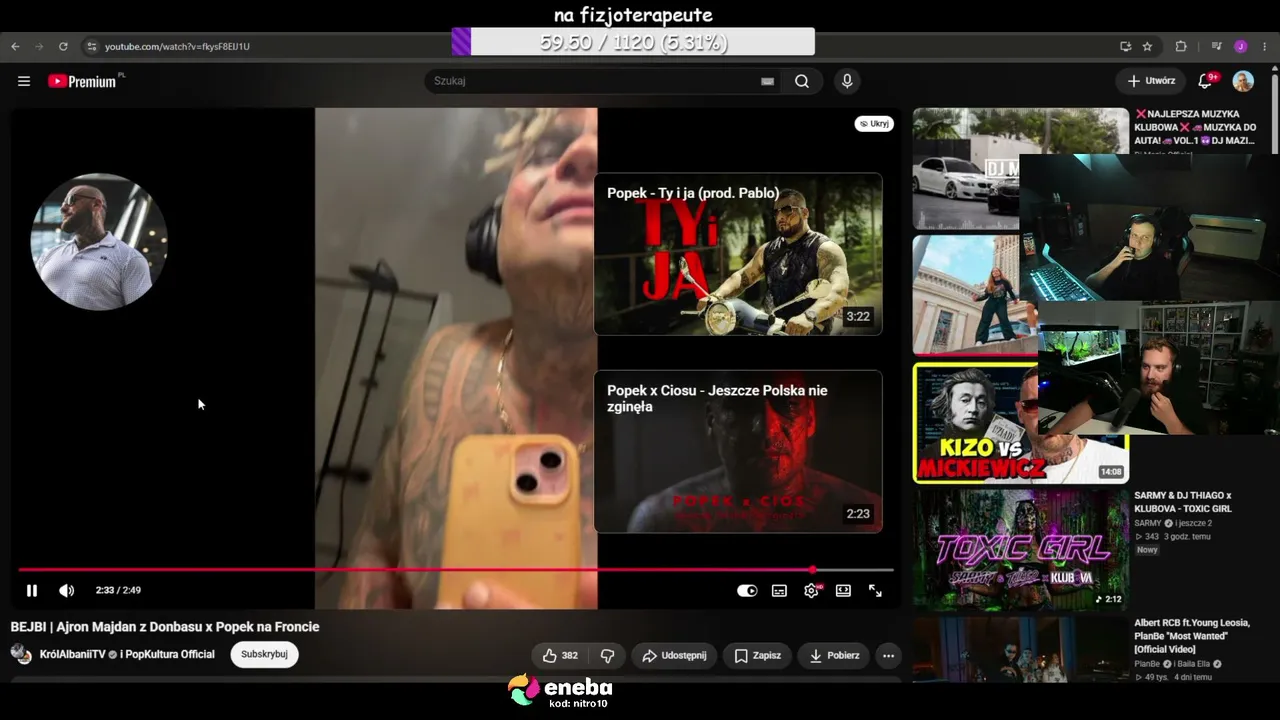
Task: Dislike the video
Action: [x=607, y=656]
